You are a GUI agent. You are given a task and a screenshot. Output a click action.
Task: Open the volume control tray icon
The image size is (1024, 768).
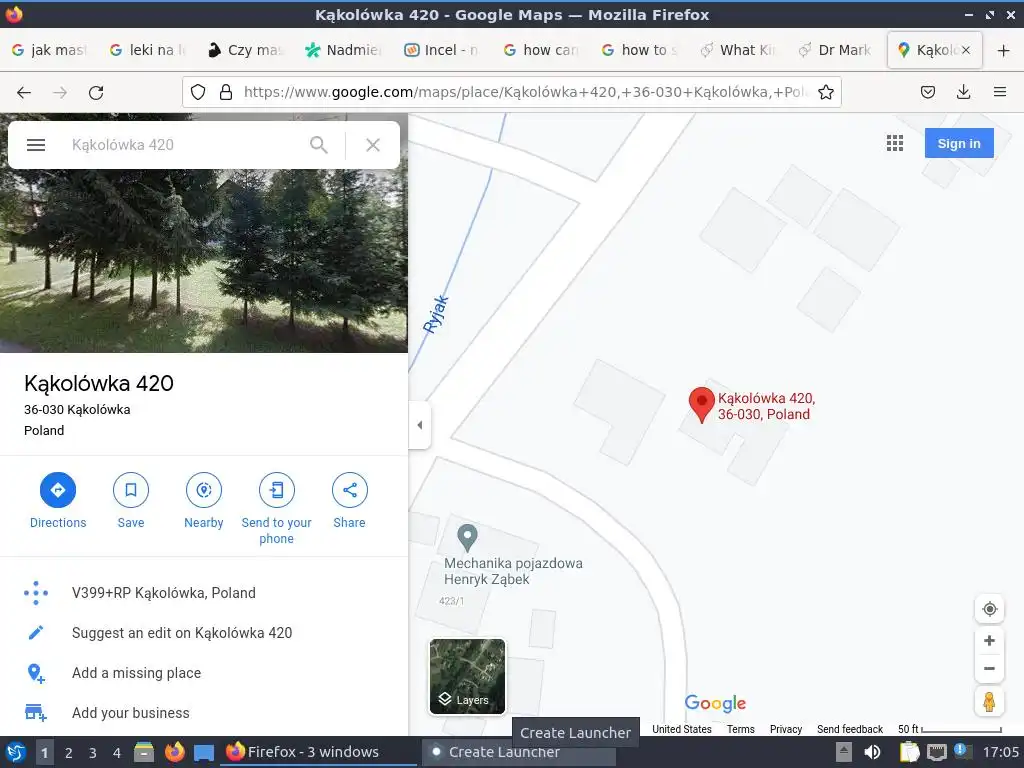pos(872,752)
